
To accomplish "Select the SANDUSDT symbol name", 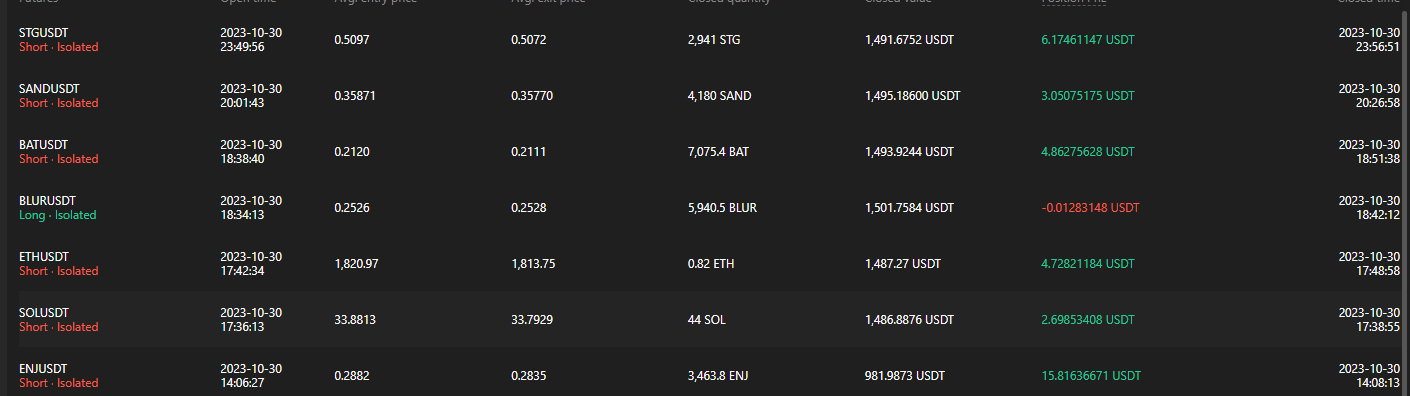I will (x=46, y=89).
